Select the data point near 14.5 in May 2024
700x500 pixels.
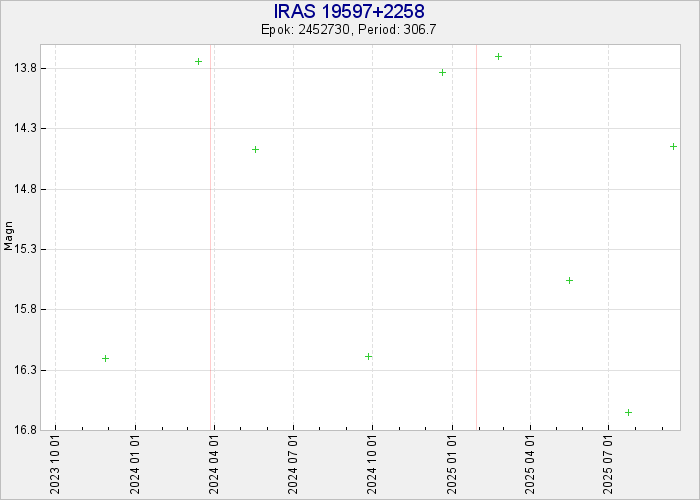[x=255, y=150]
